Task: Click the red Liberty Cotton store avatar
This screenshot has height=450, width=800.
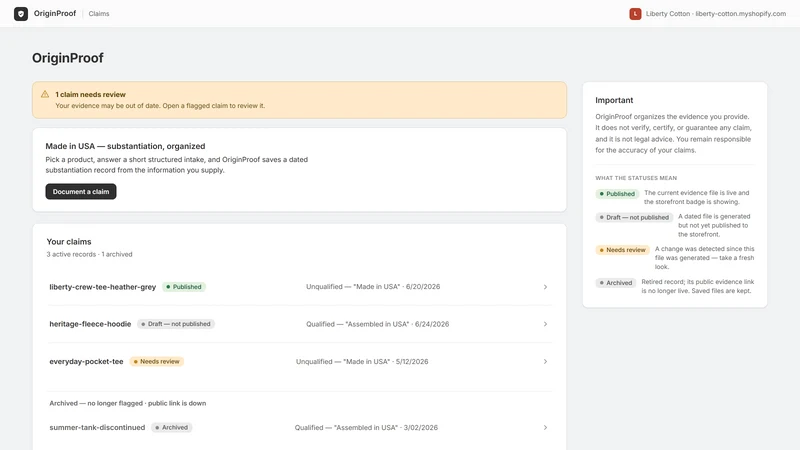Action: [635, 14]
